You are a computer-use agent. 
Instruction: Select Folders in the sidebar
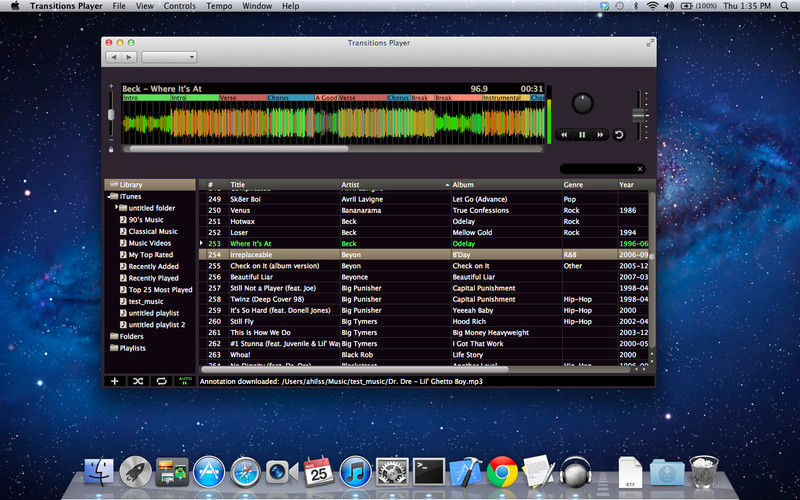point(131,337)
